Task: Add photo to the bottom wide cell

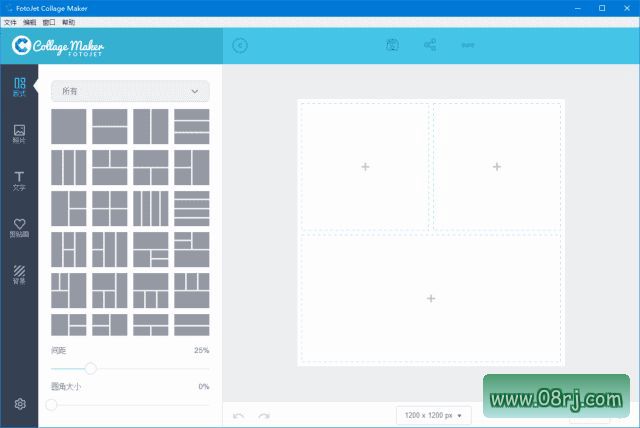Action: coord(431,298)
